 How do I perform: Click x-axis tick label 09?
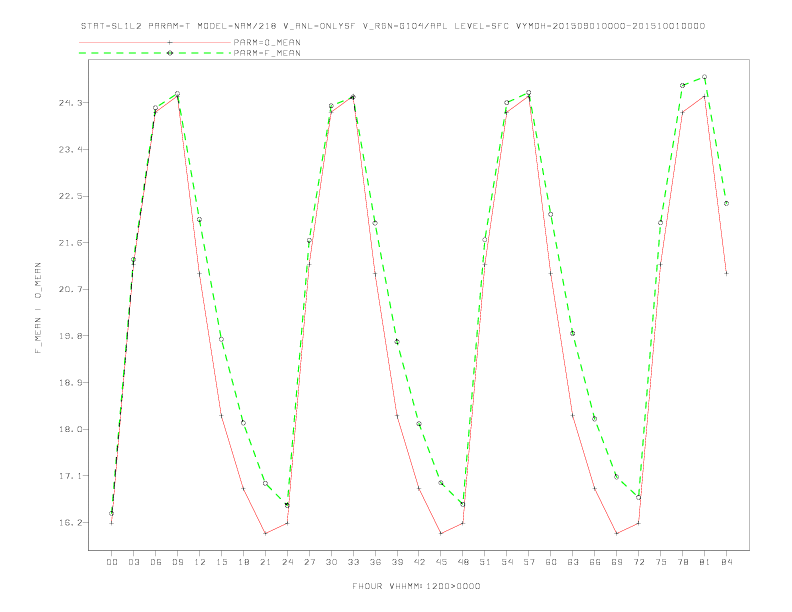[177, 562]
